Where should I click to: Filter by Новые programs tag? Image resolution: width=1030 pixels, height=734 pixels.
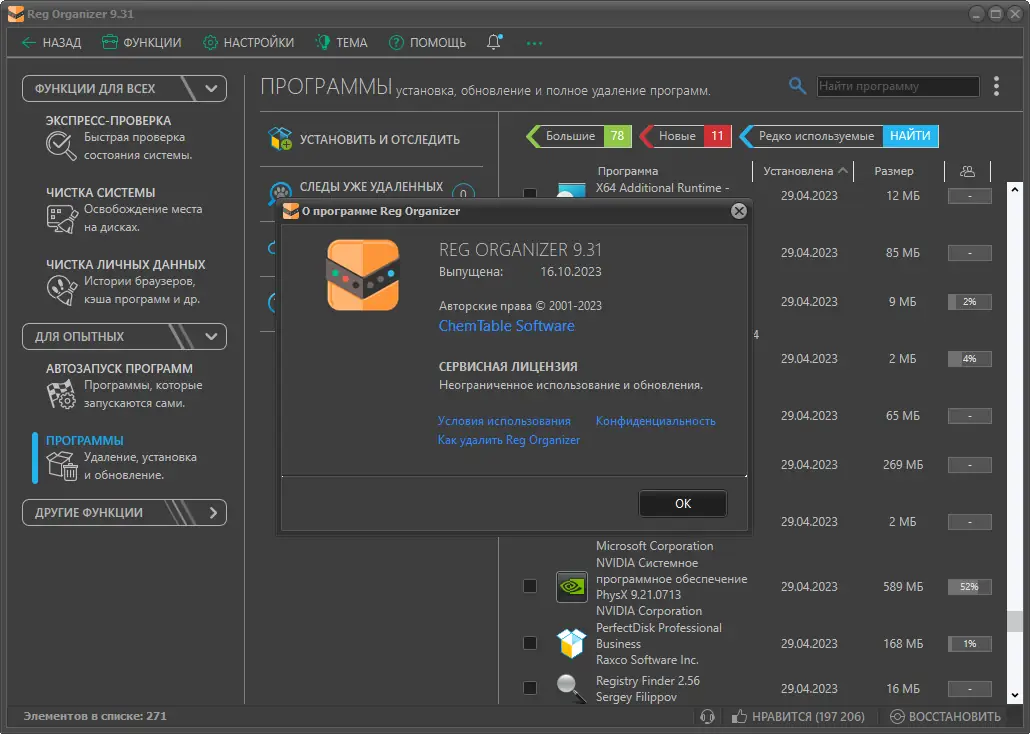click(685, 136)
